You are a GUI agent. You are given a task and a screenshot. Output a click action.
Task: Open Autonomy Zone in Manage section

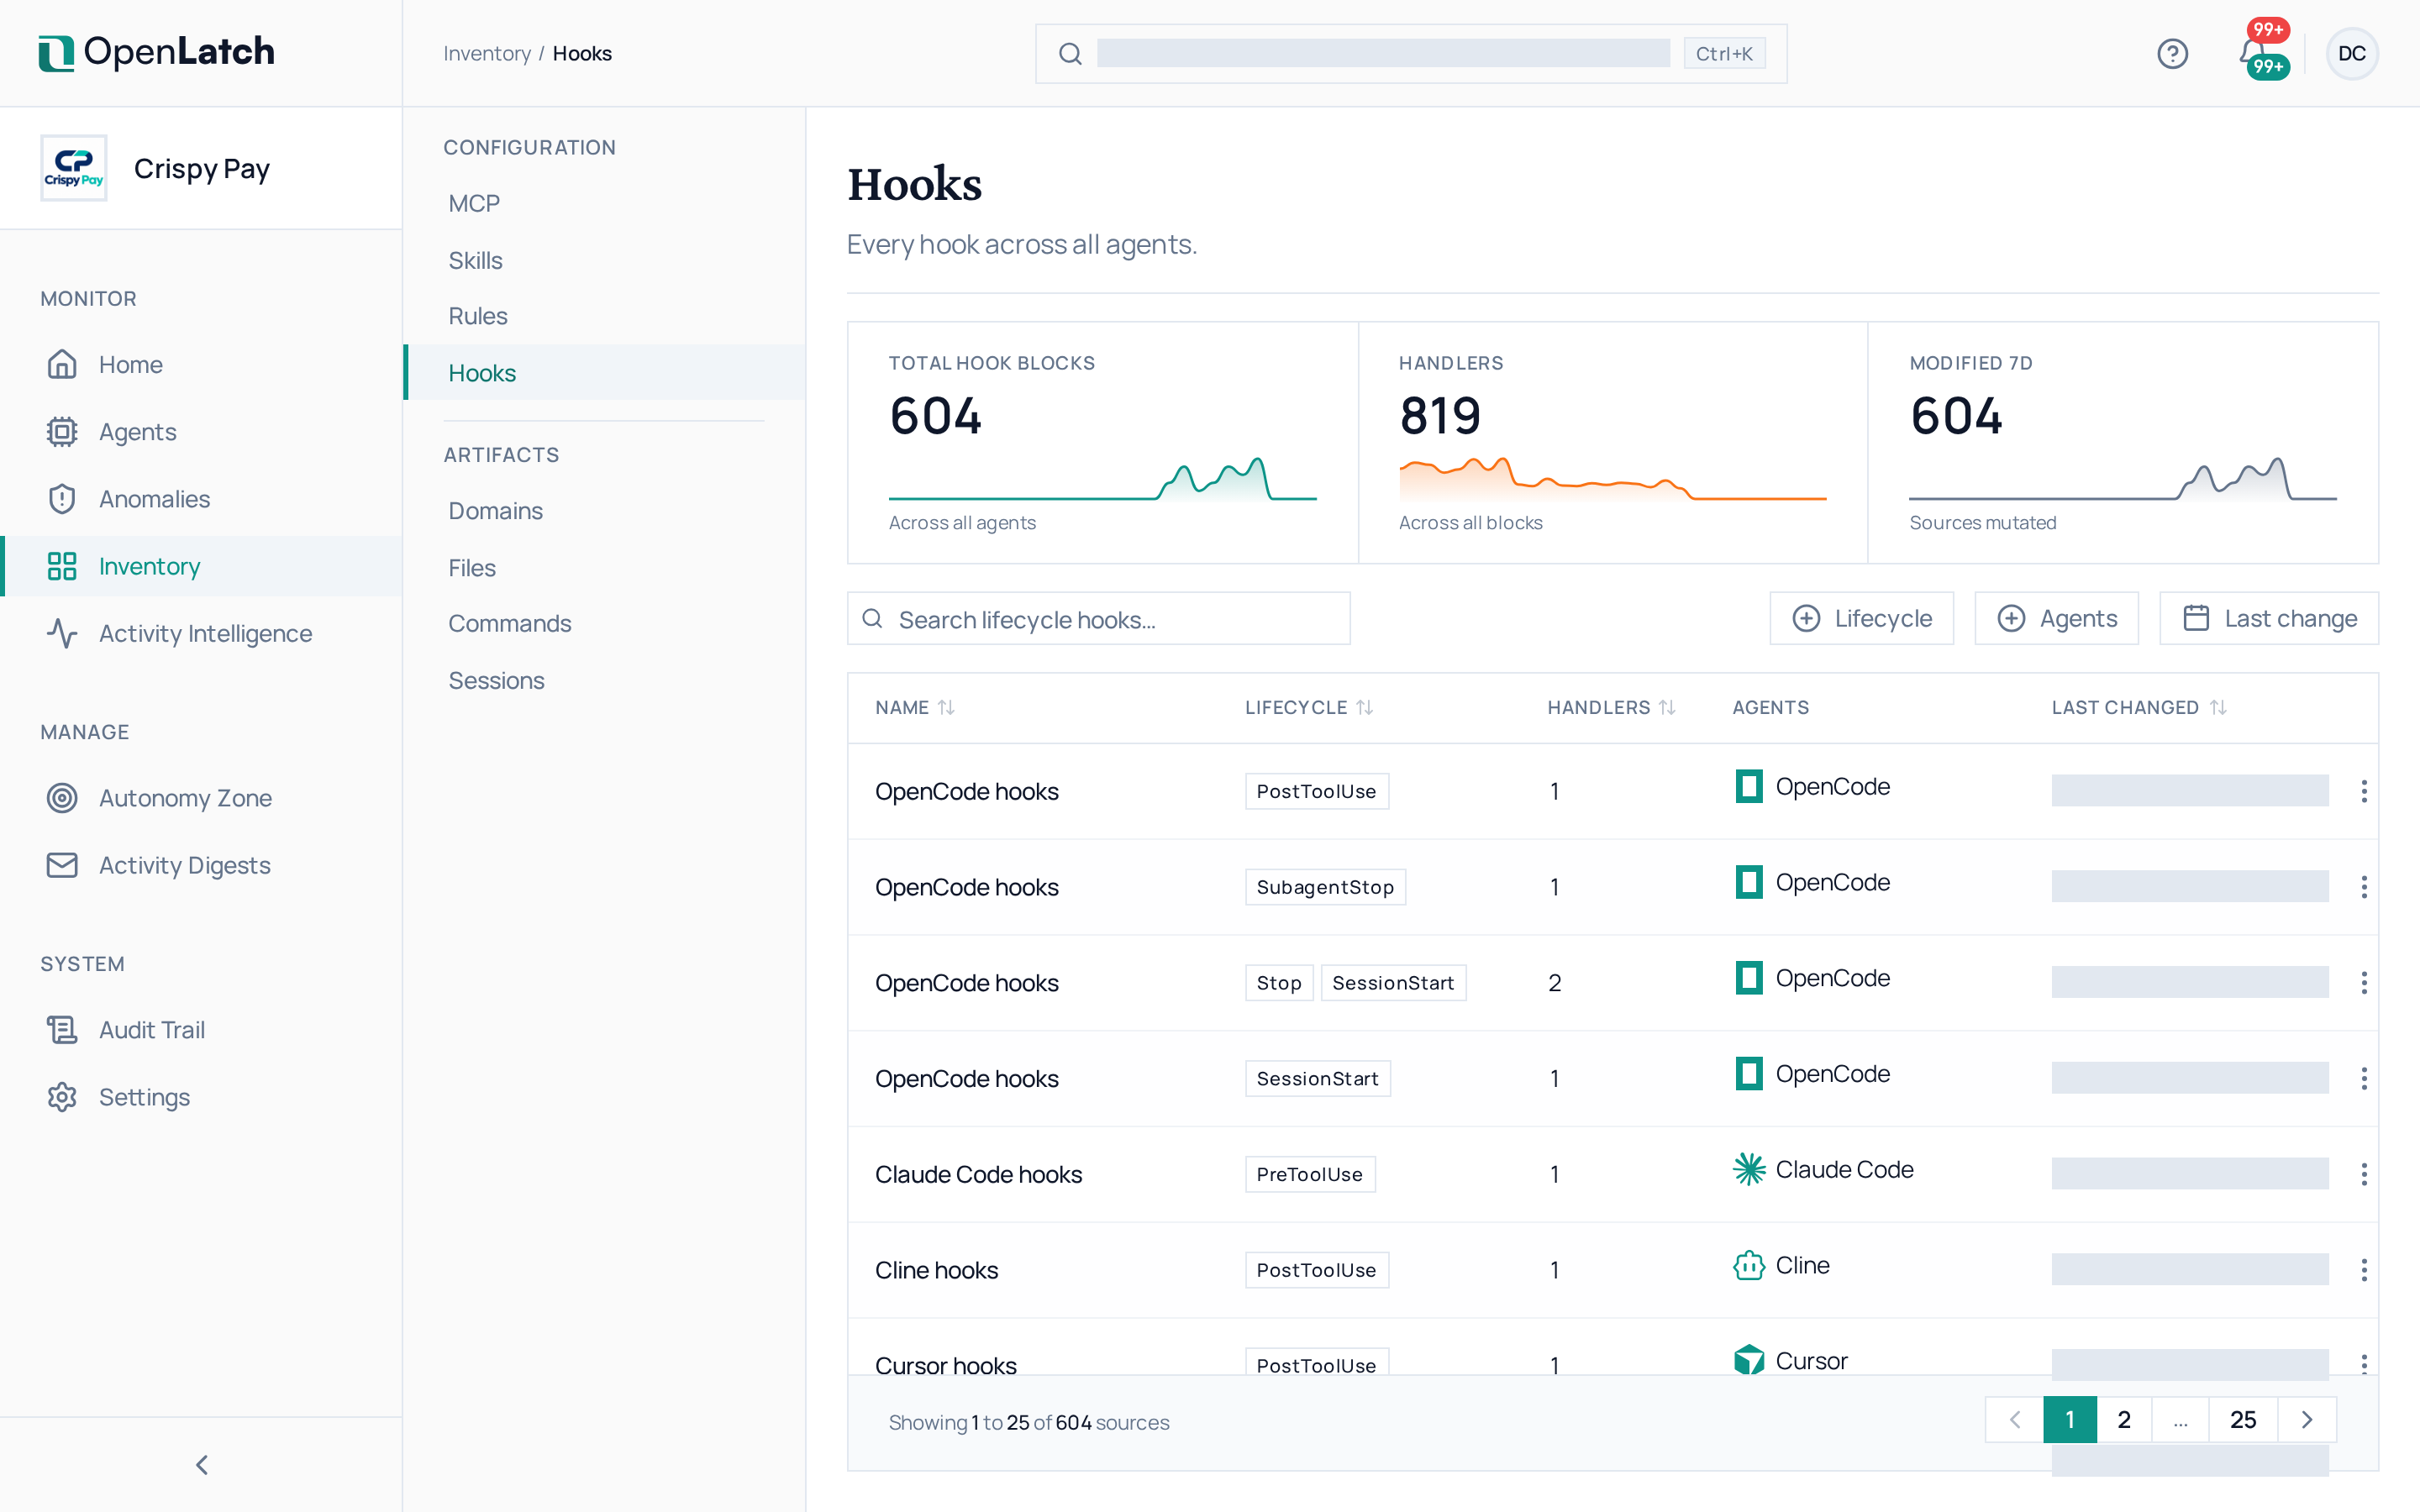click(201, 797)
